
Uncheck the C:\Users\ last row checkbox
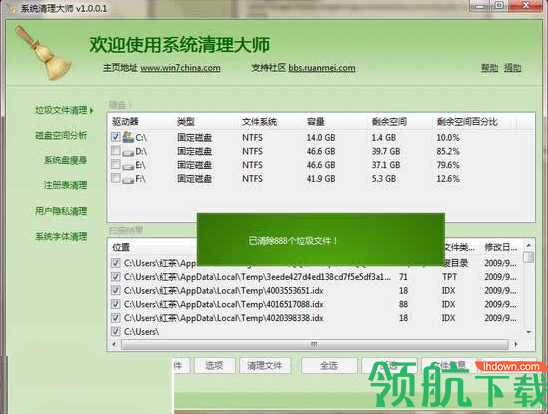pos(116,331)
